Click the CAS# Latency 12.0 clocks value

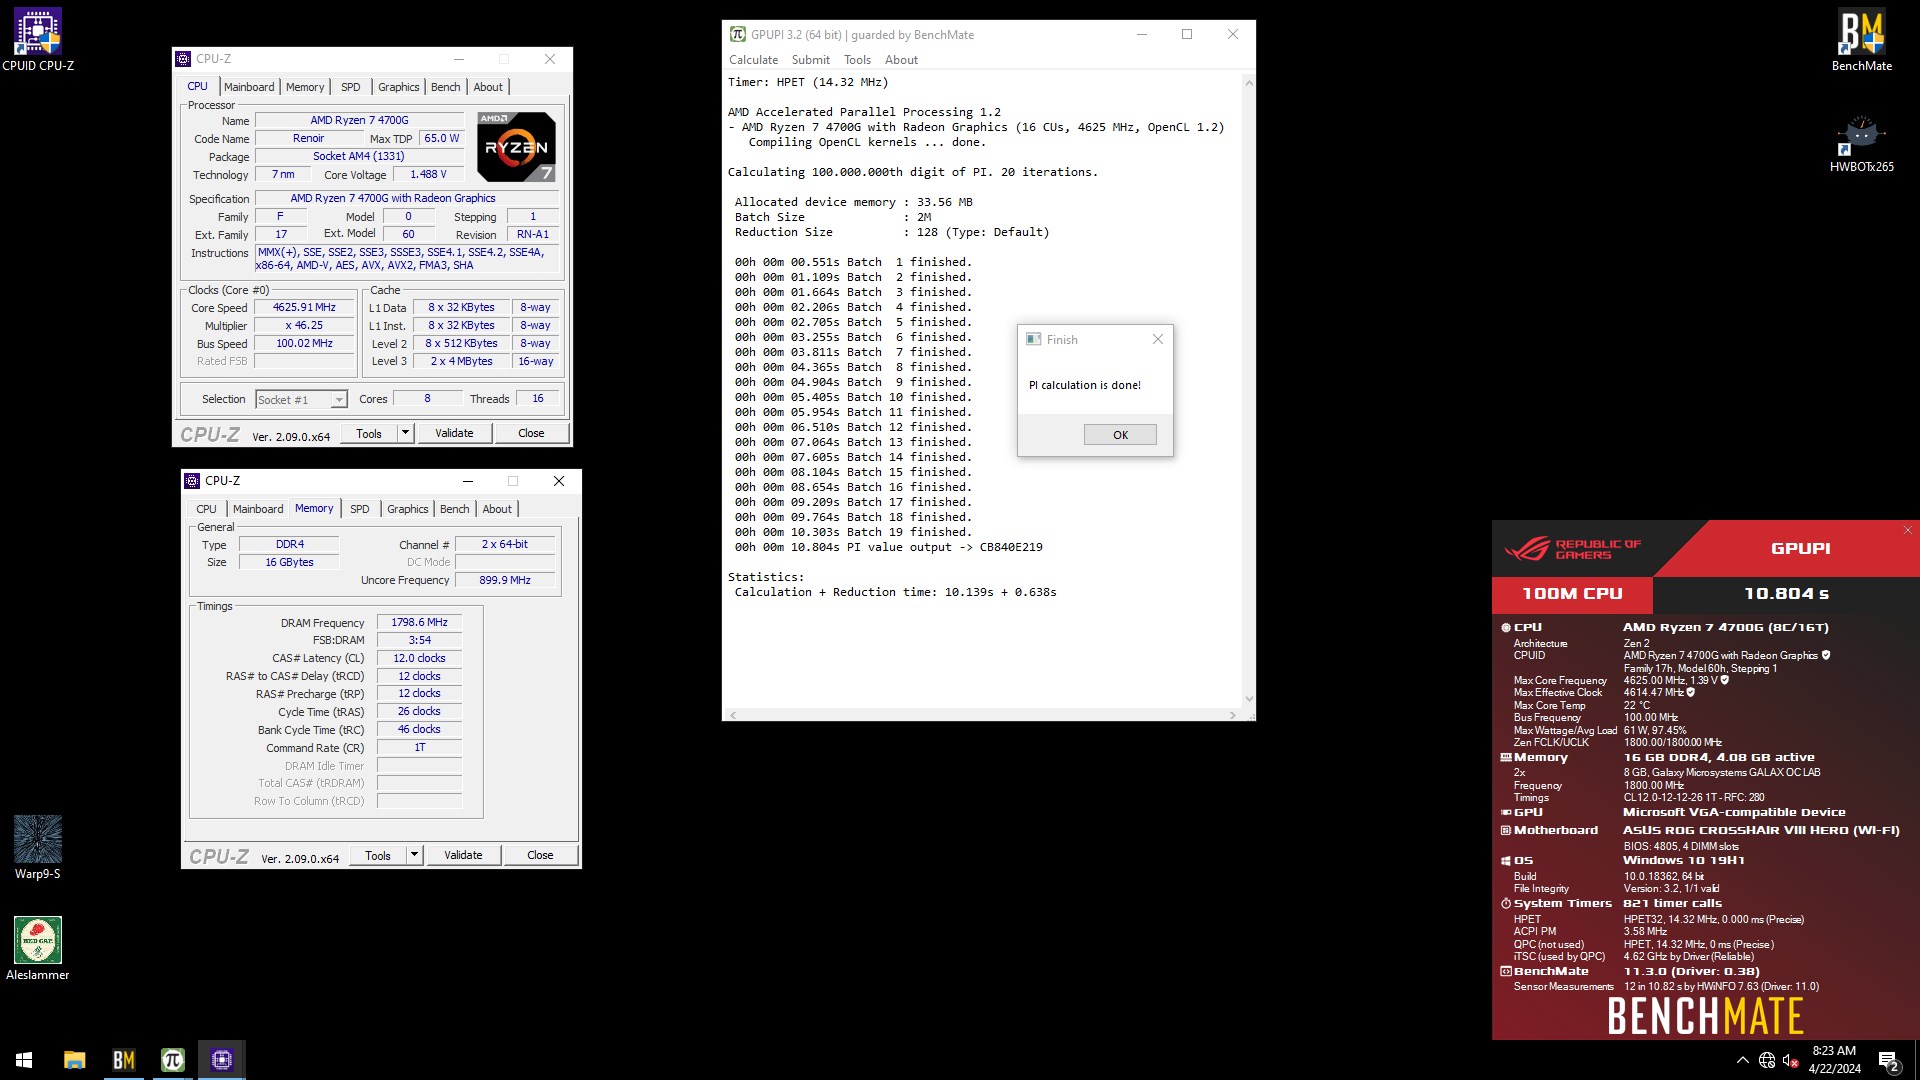pyautogui.click(x=419, y=658)
